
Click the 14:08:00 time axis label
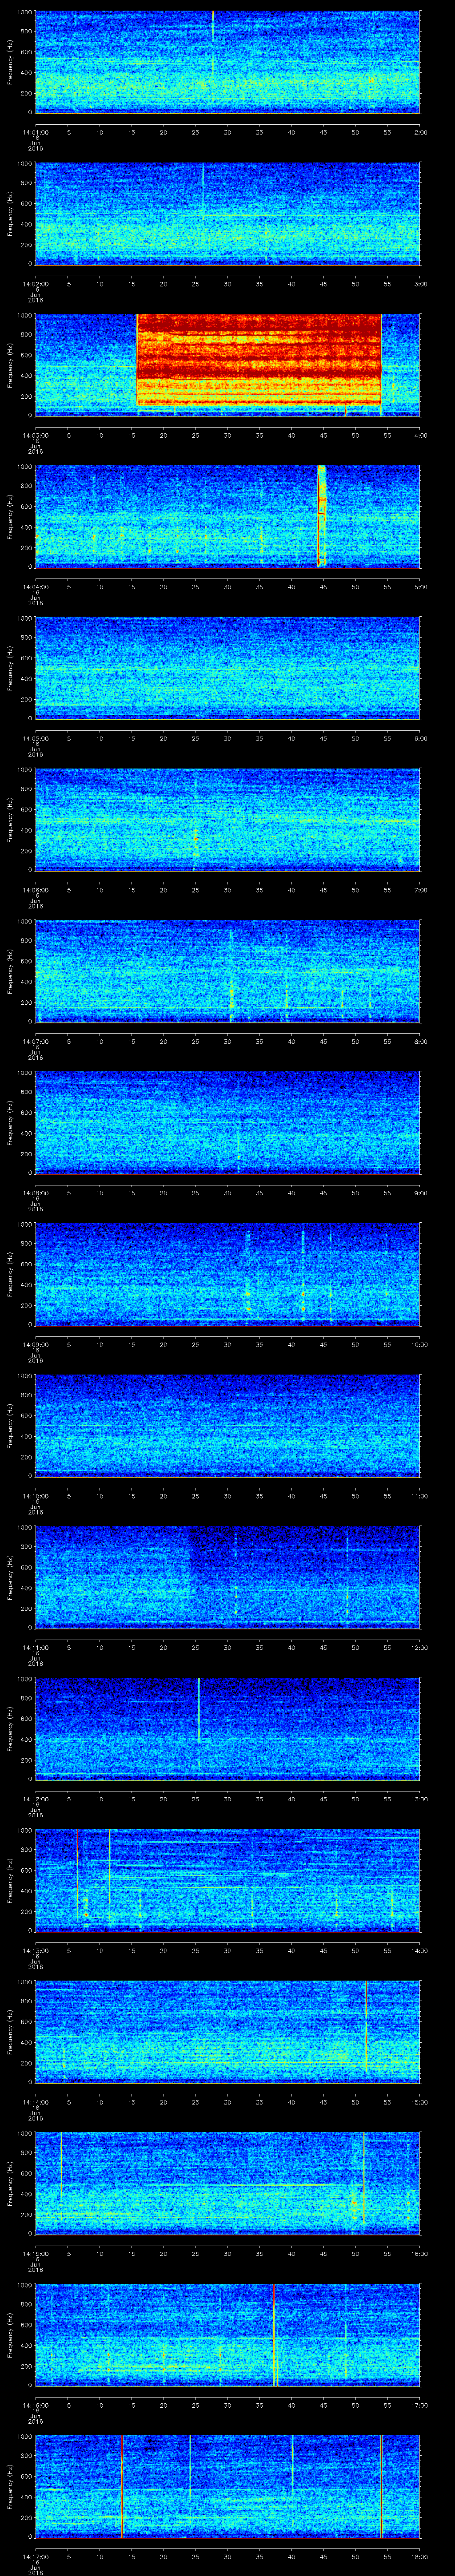pyautogui.click(x=35, y=1193)
